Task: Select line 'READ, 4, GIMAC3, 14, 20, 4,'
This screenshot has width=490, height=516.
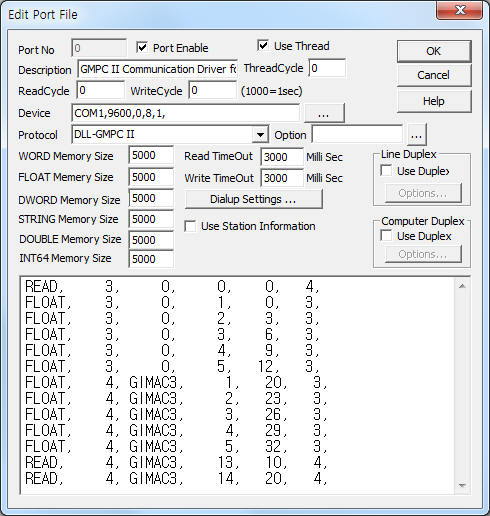Action: (176, 478)
